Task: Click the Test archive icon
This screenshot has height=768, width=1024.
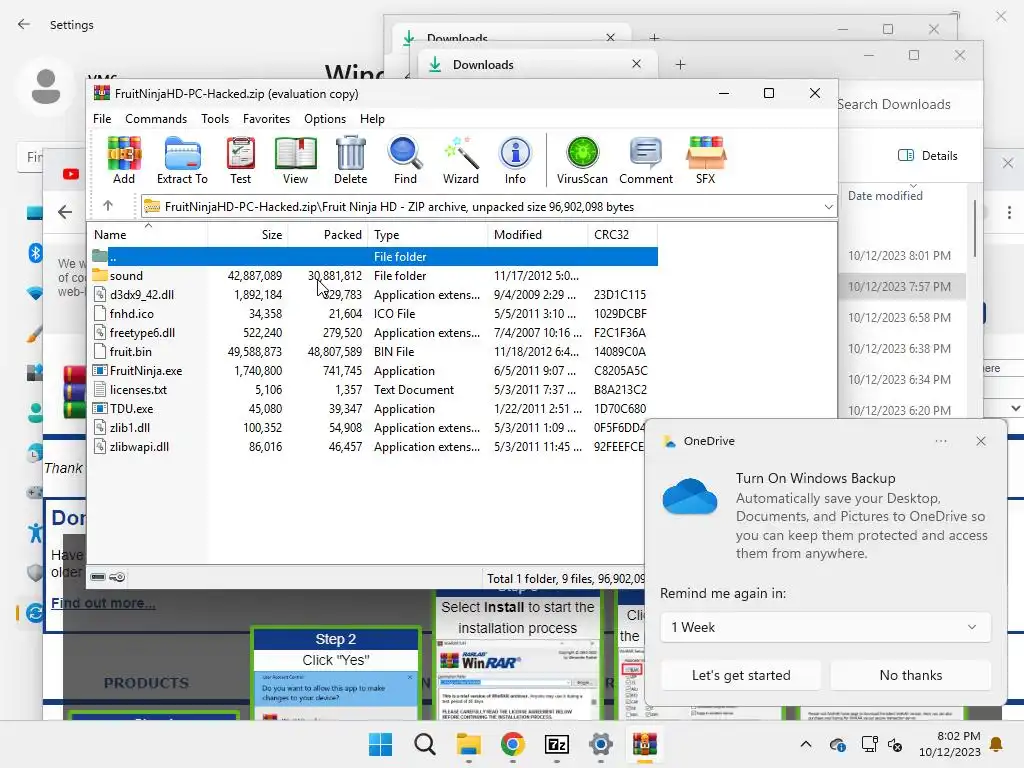Action: pos(240,161)
